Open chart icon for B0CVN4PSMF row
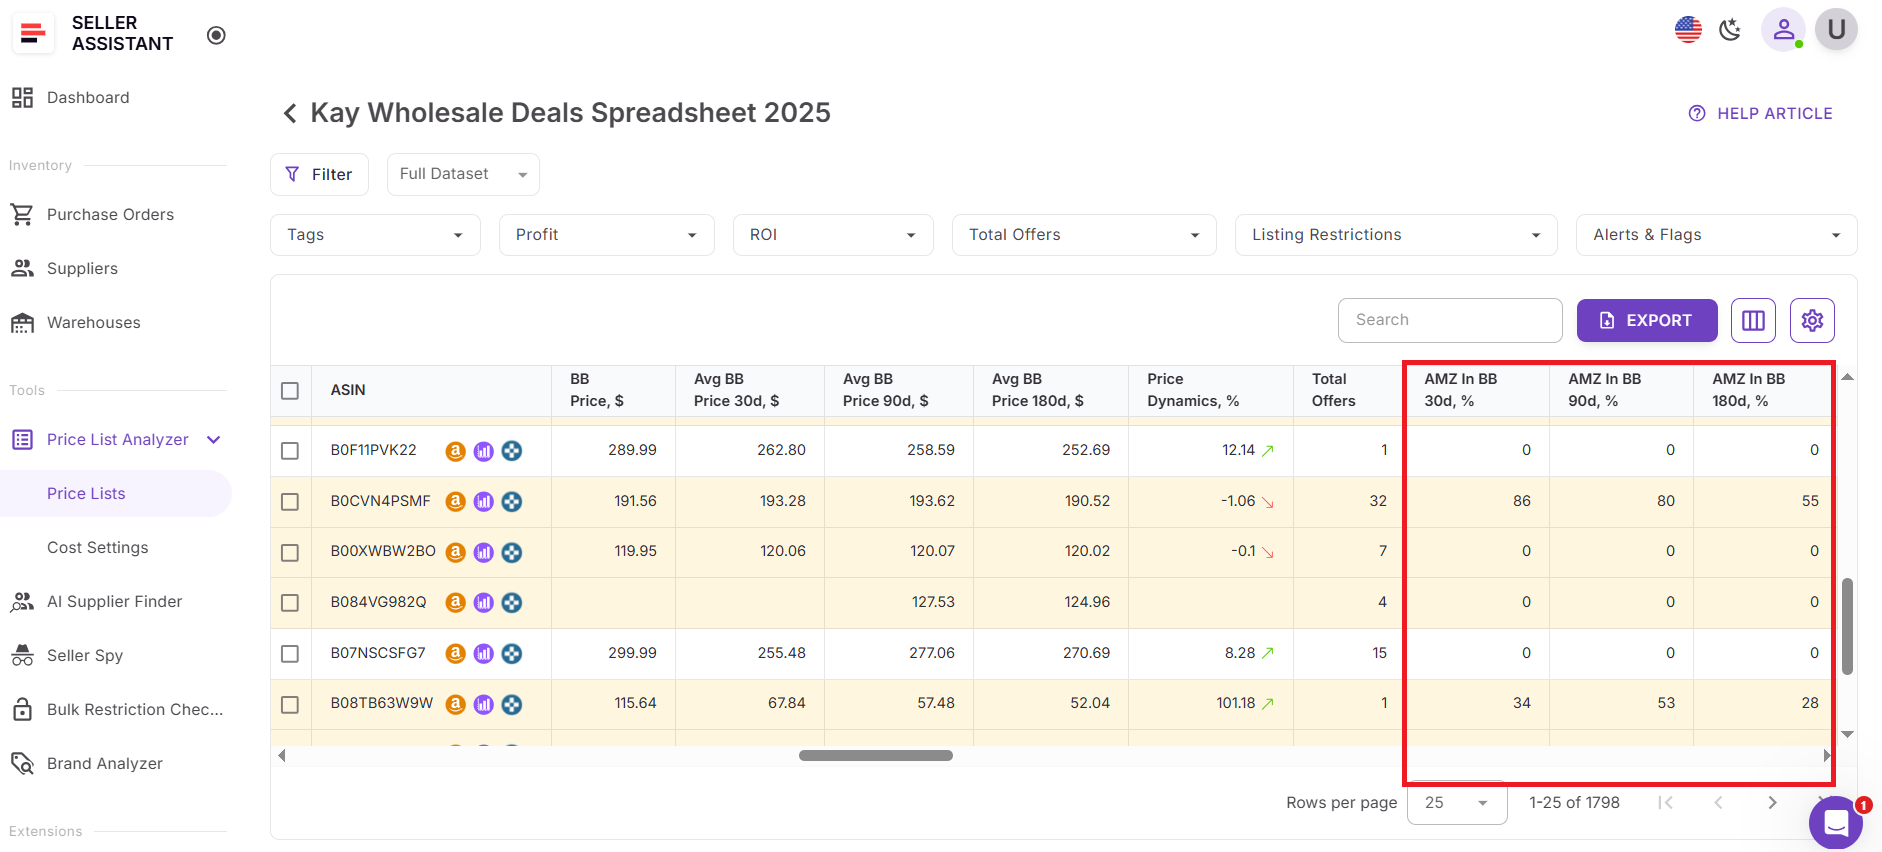The width and height of the screenshot is (1882, 852). [483, 502]
